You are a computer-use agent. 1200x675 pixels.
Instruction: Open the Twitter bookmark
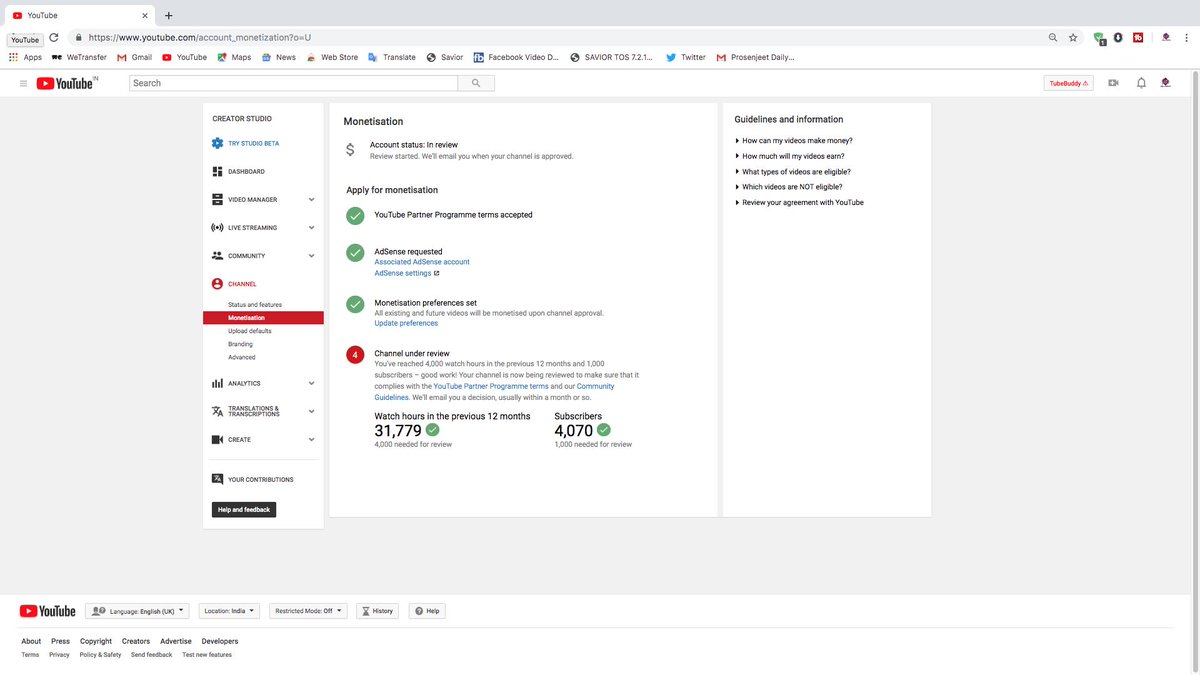[686, 57]
